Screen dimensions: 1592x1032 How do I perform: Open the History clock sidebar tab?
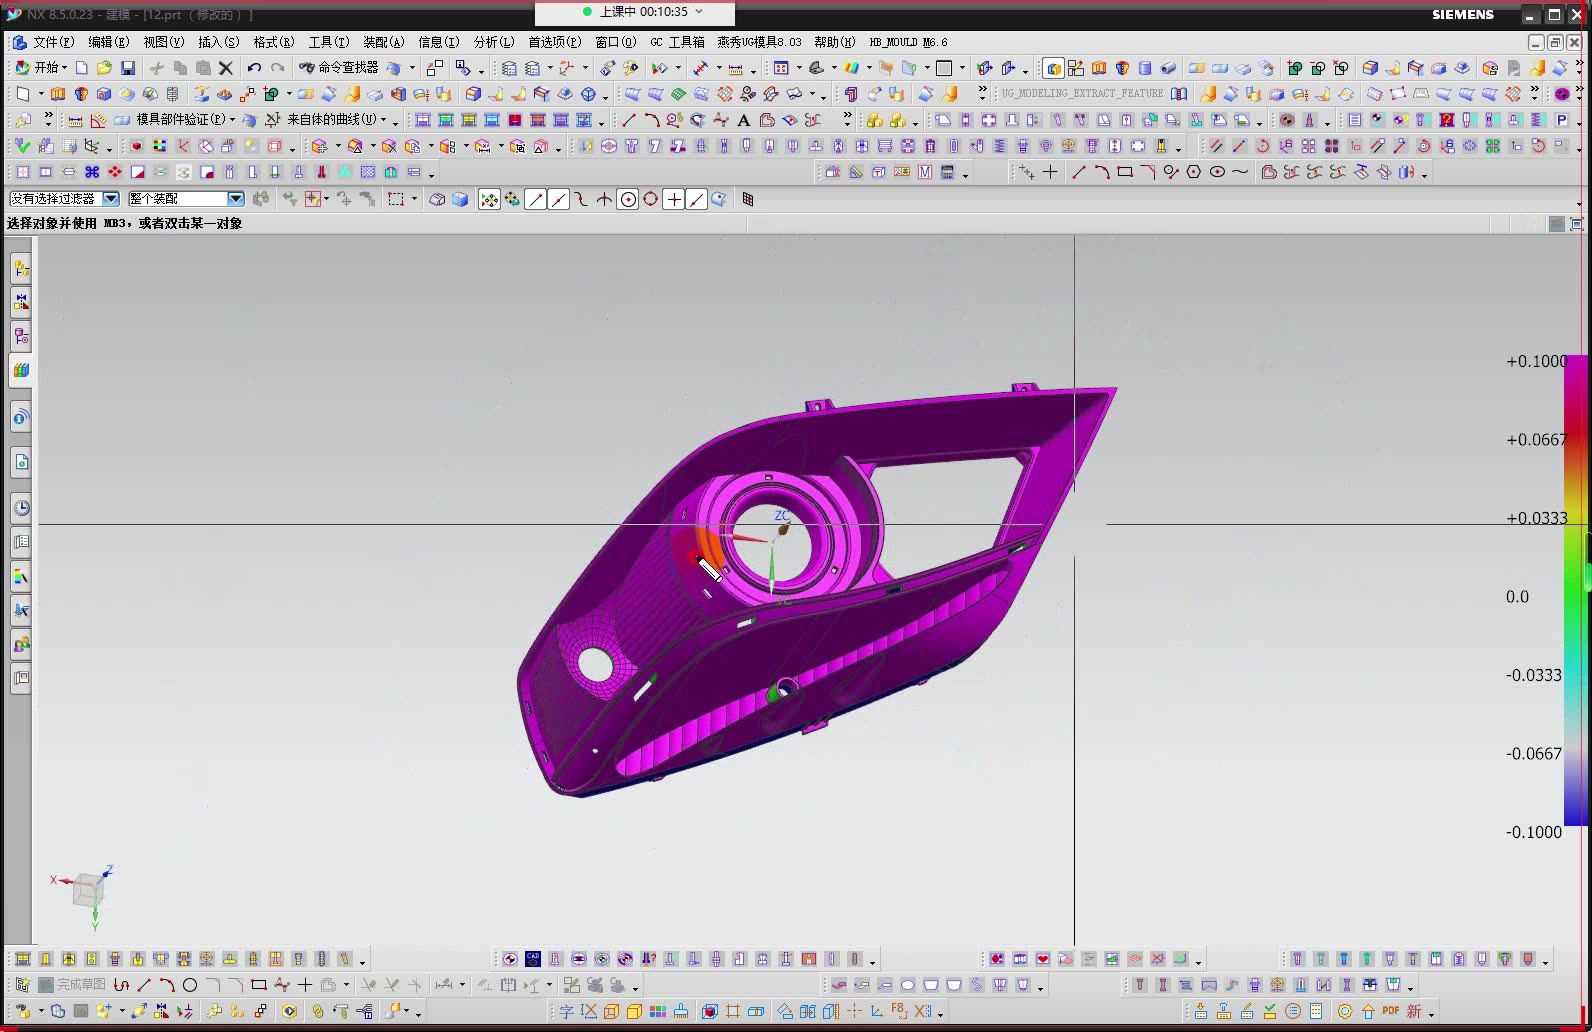click(21, 508)
